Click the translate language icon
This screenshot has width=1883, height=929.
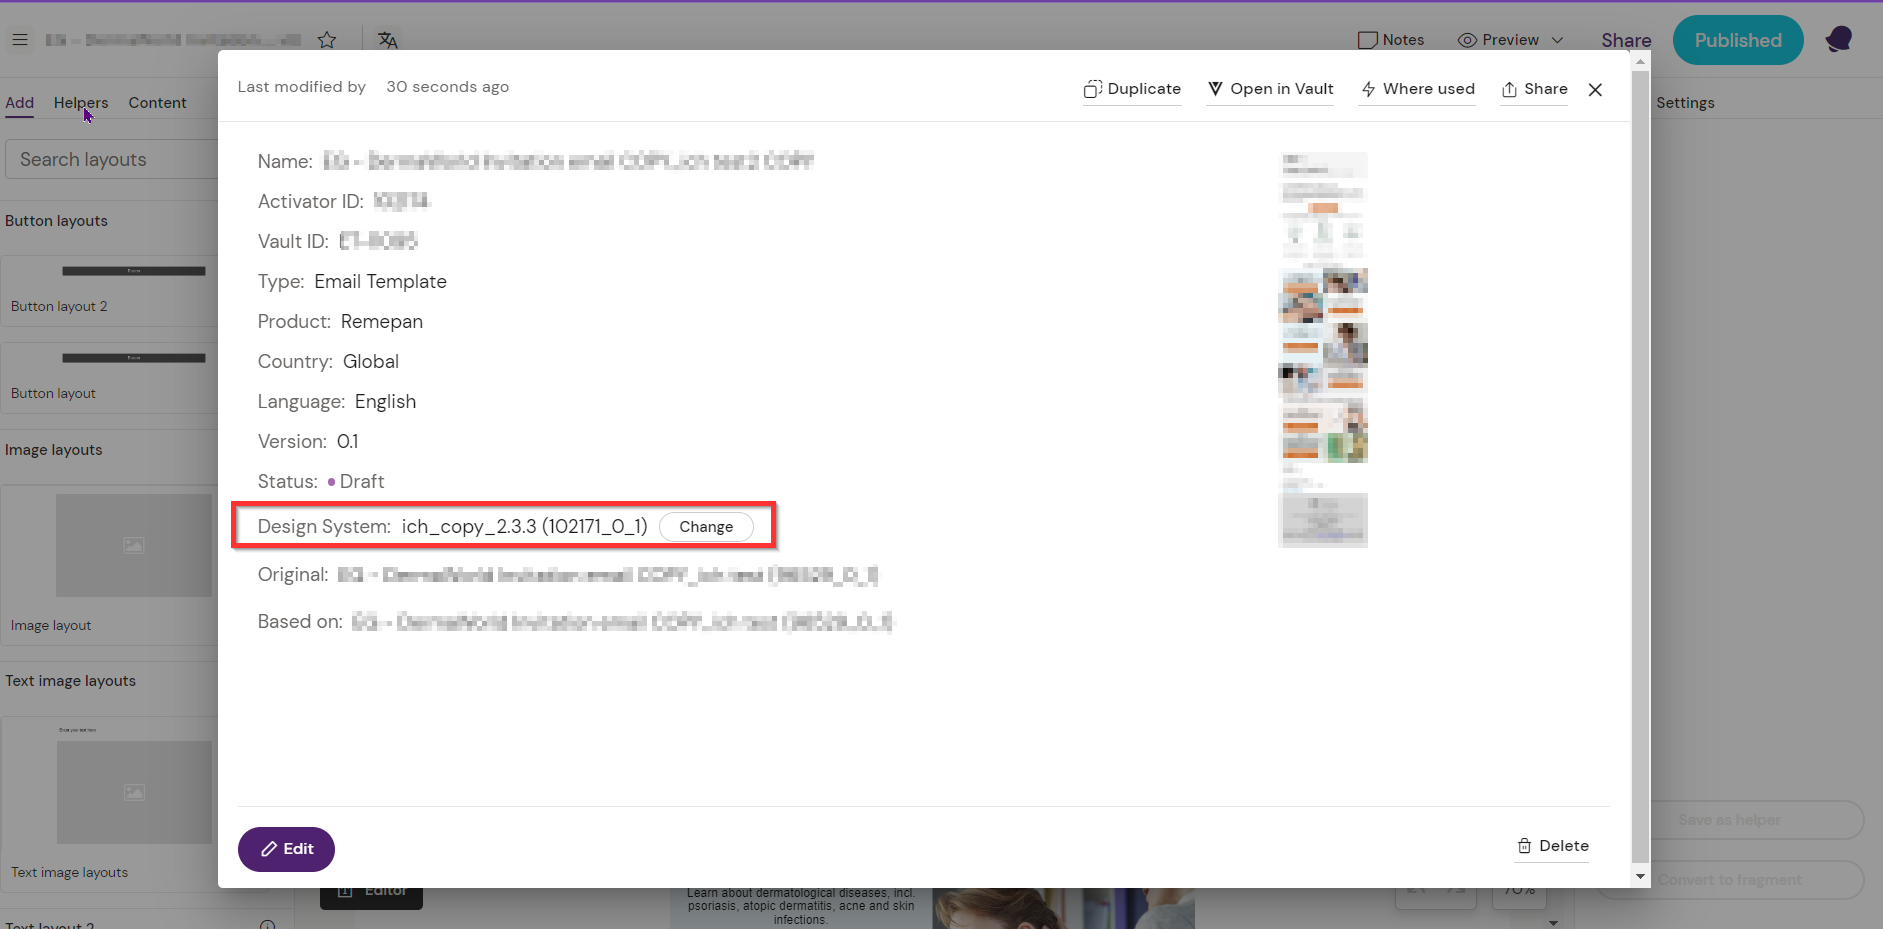388,40
